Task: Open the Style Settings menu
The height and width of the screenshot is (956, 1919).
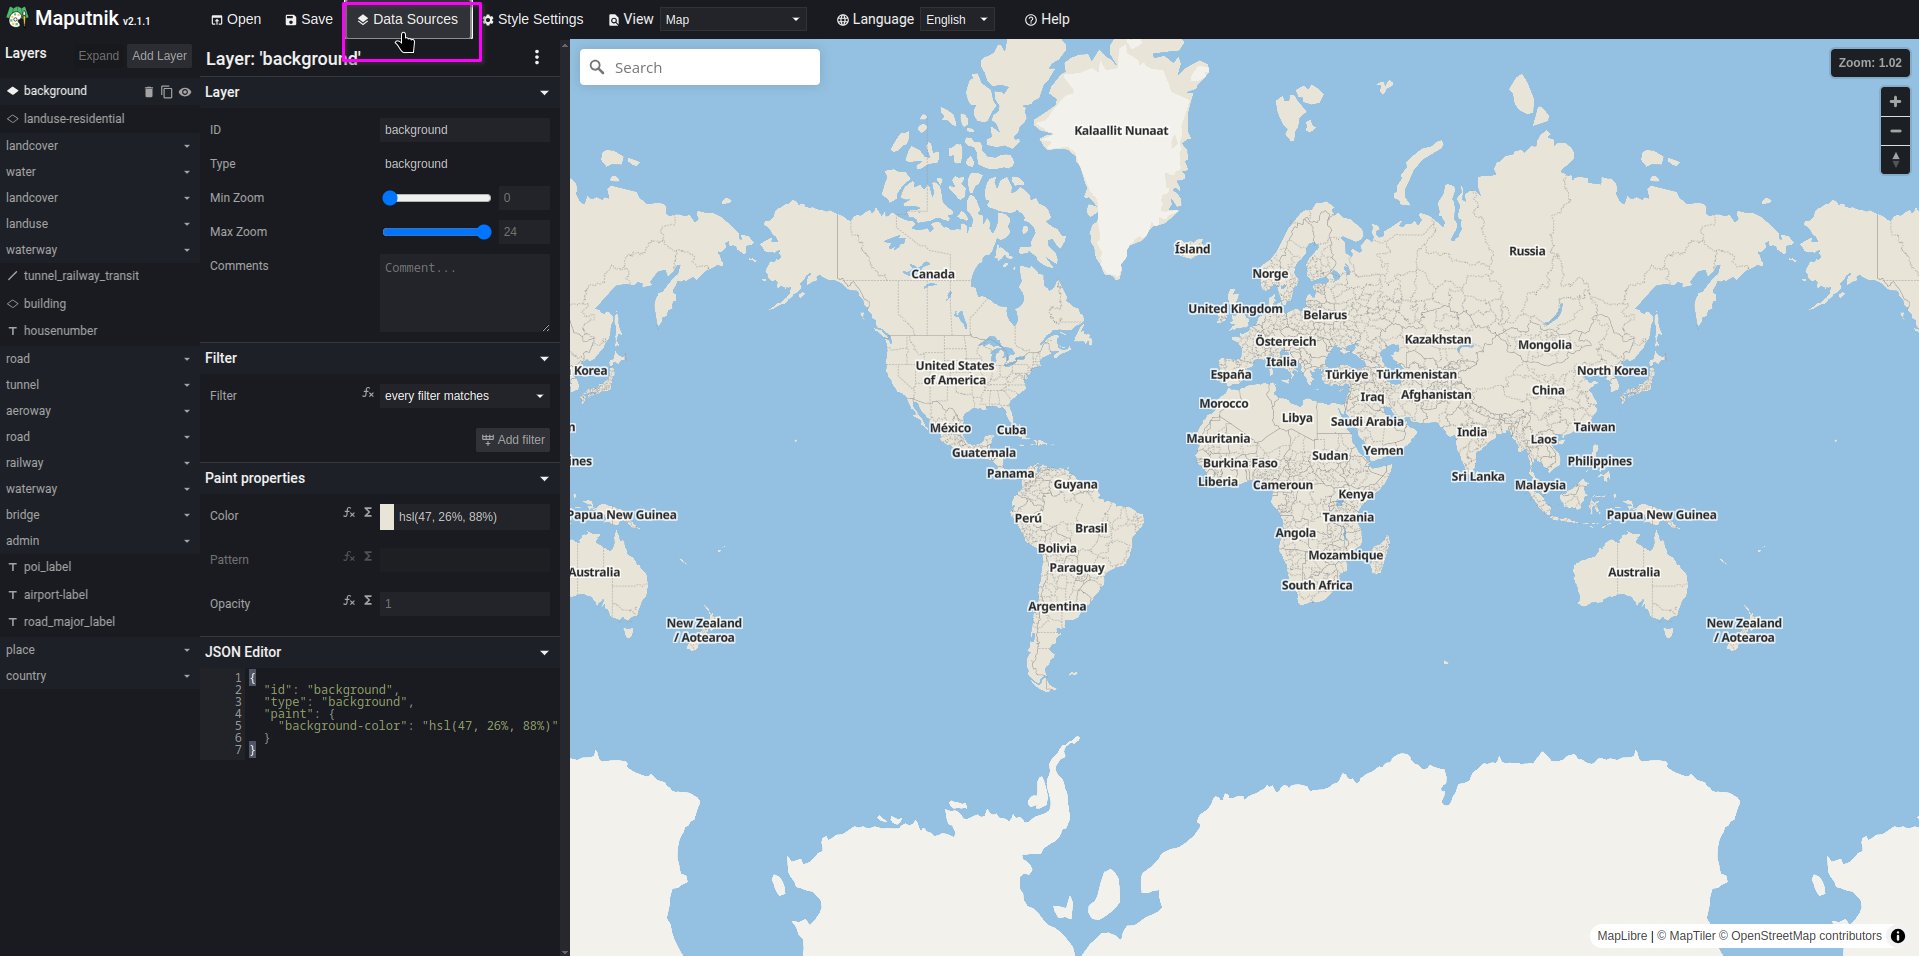Action: (532, 20)
